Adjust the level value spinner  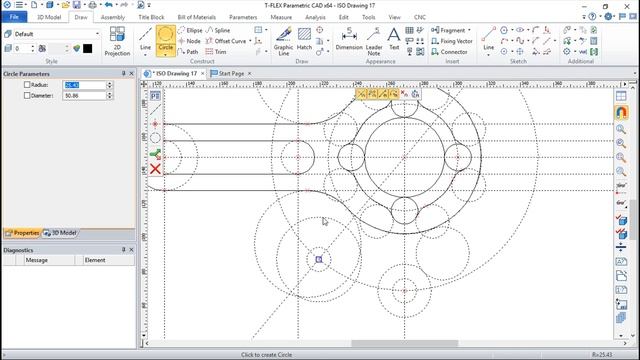point(33,49)
